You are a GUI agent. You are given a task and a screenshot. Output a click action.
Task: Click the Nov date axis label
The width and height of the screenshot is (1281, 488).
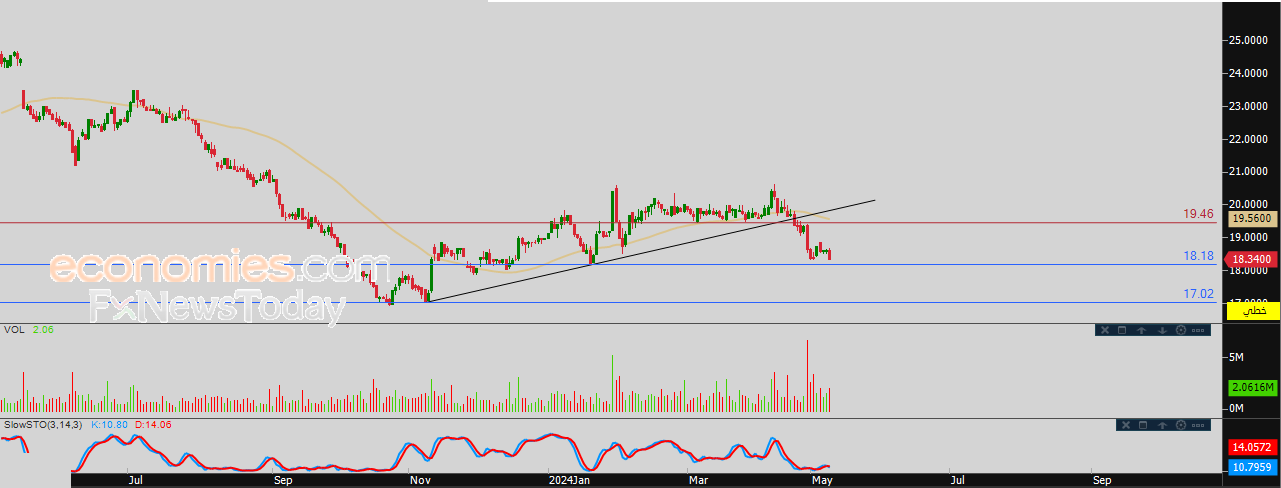420,480
